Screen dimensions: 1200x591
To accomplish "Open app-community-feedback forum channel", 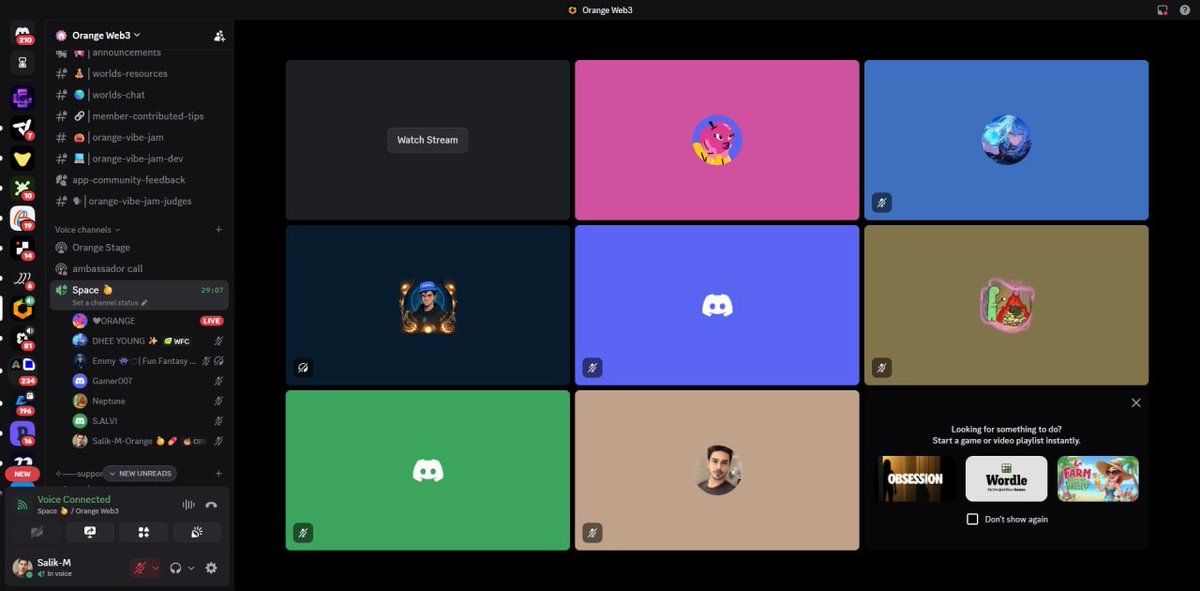I will pyautogui.click(x=140, y=180).
